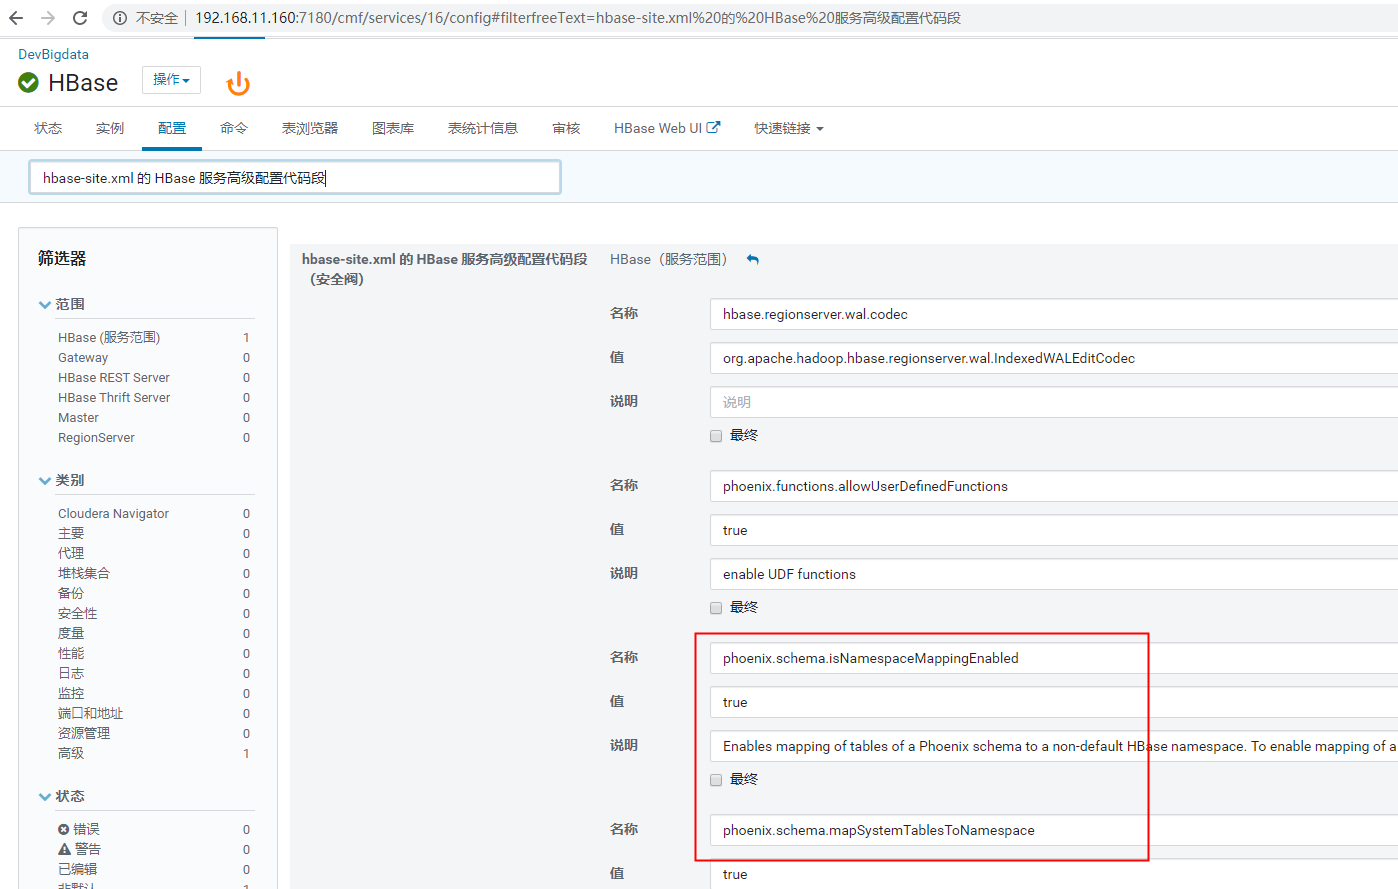The height and width of the screenshot is (889, 1398).
Task: Switch to the 状态 tab
Action: pyautogui.click(x=48, y=128)
